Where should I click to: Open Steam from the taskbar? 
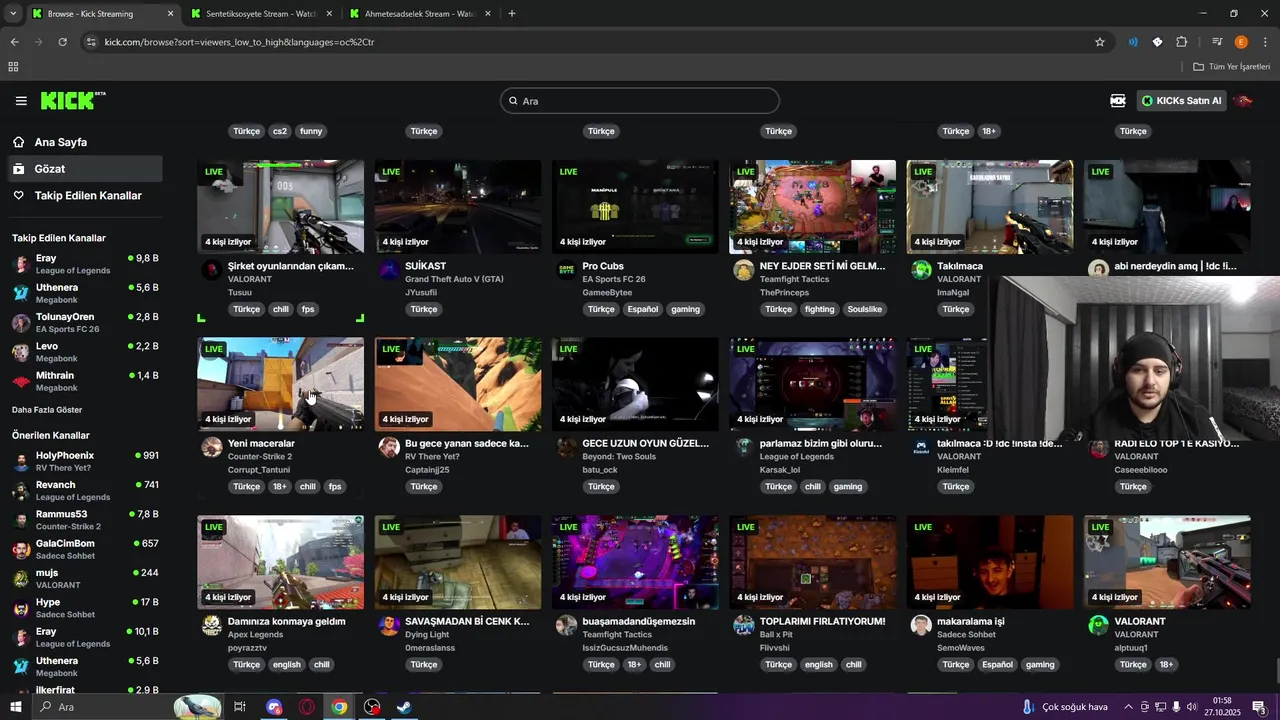pos(404,707)
